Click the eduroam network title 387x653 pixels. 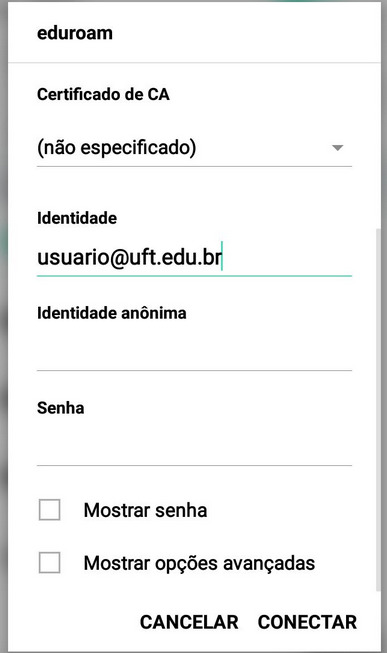point(75,33)
